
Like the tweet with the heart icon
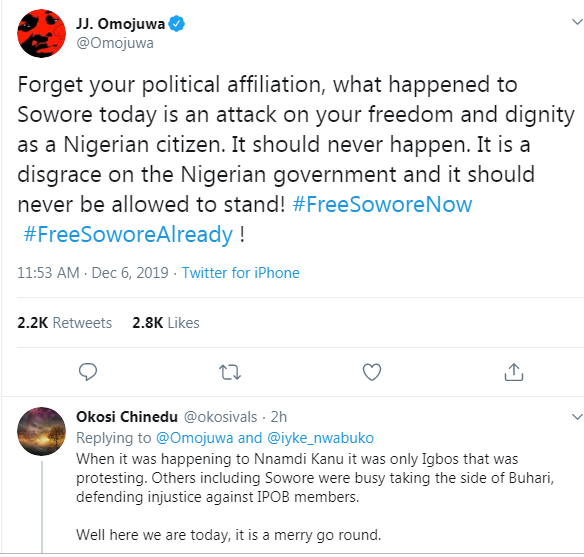pyautogui.click(x=372, y=372)
